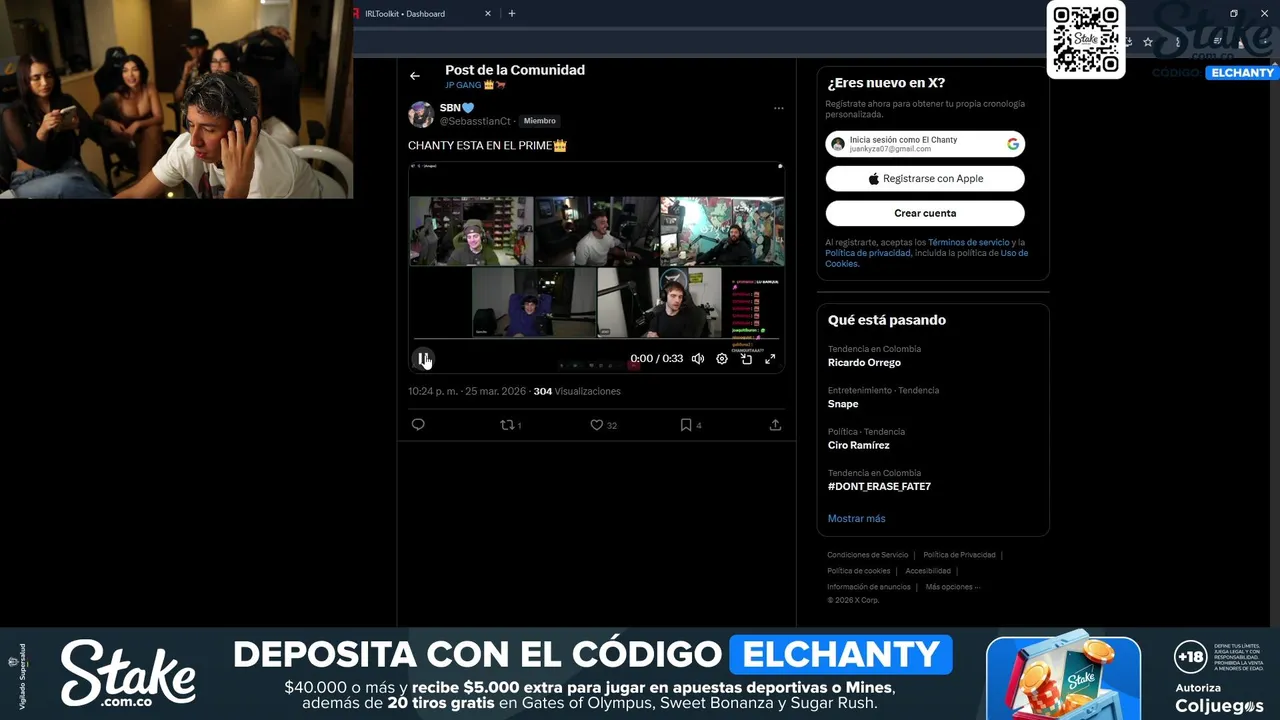Open Política de privacidad link in signup text
This screenshot has width=1280, height=720.
tap(868, 253)
